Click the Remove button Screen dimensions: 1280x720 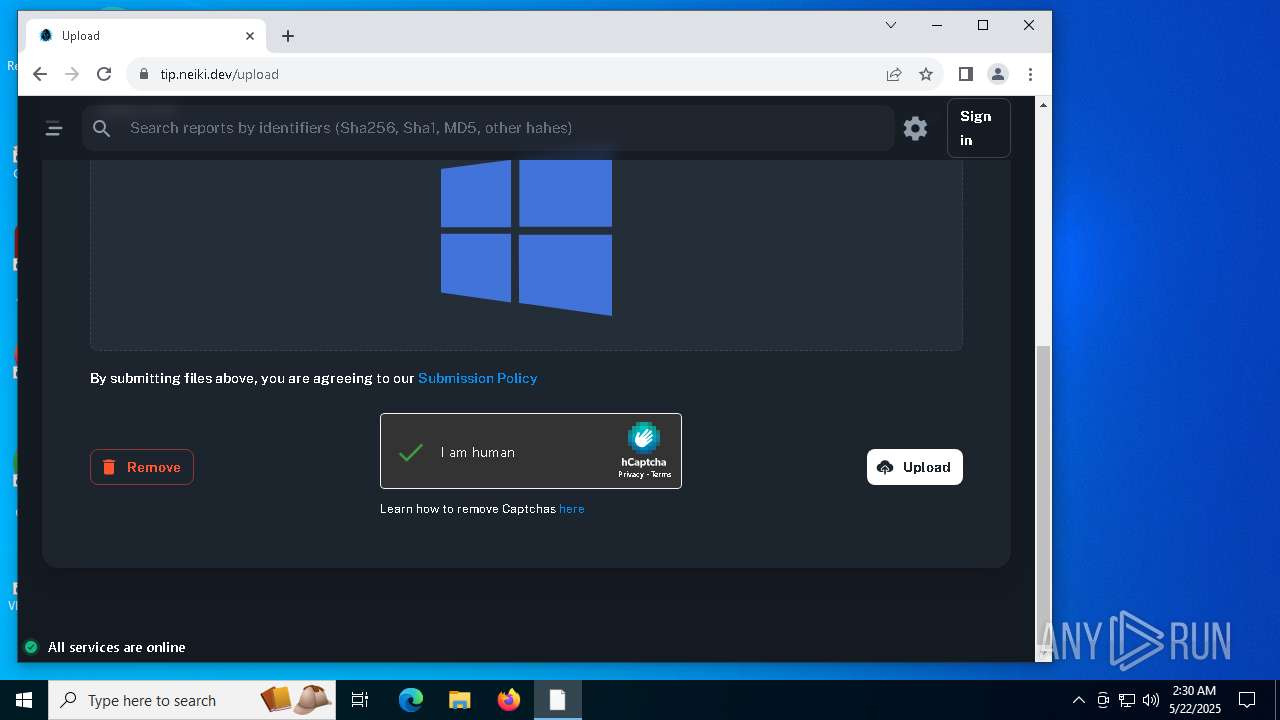pyautogui.click(x=142, y=467)
